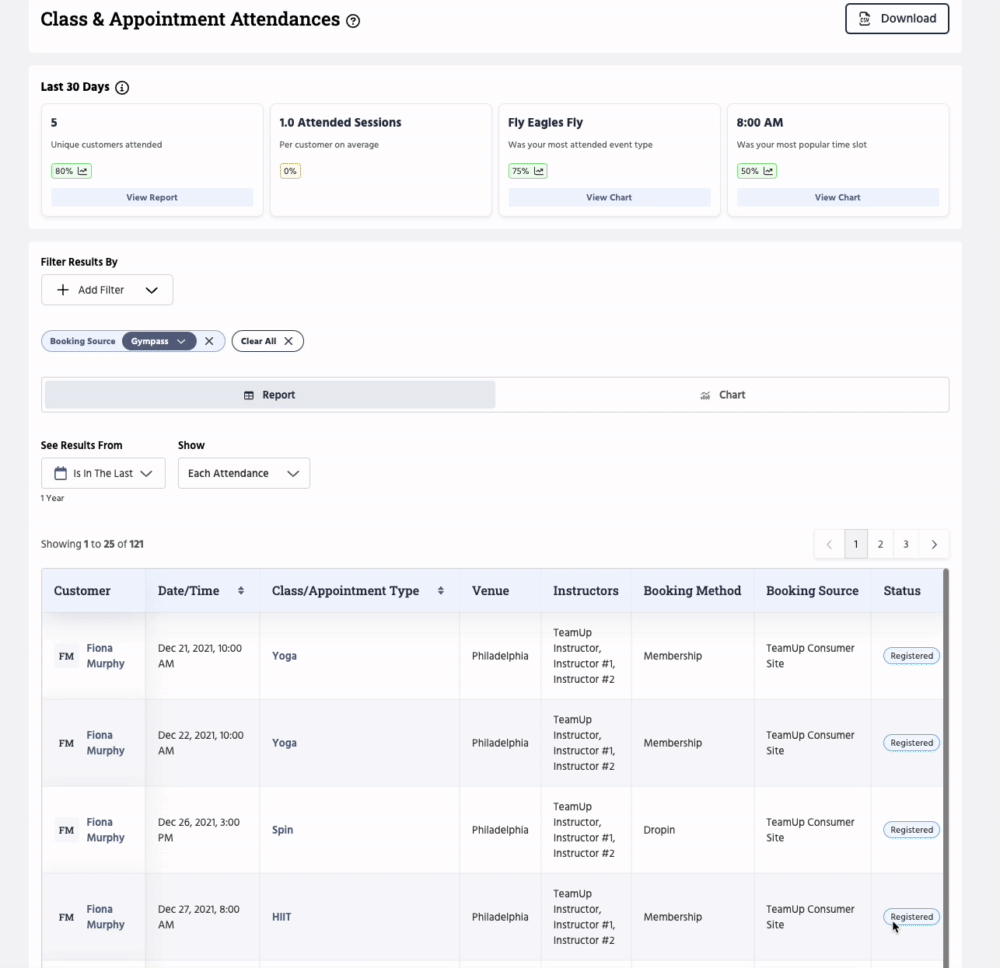
Task: Click View Report on unique customers card
Action: point(152,198)
